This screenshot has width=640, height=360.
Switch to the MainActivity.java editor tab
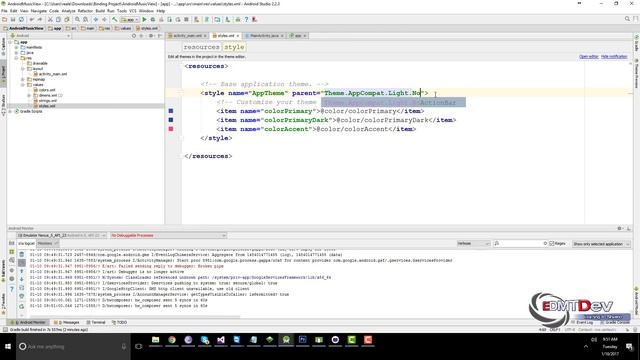coord(264,36)
